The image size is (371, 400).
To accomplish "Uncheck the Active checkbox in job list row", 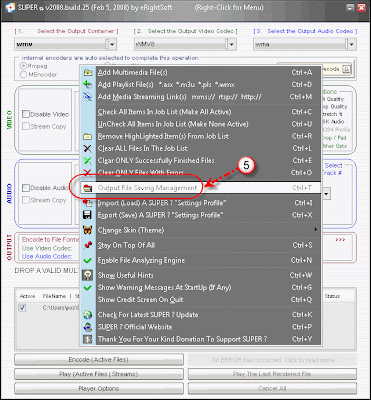I will (x=22, y=308).
